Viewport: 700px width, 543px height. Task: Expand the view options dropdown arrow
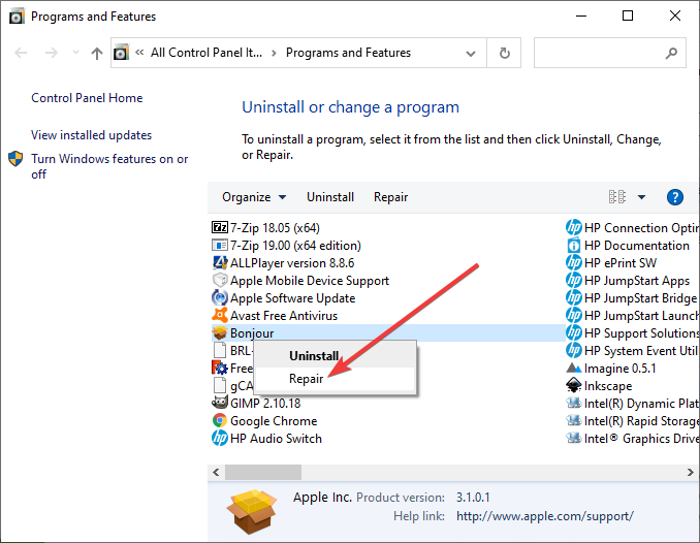[641, 197]
